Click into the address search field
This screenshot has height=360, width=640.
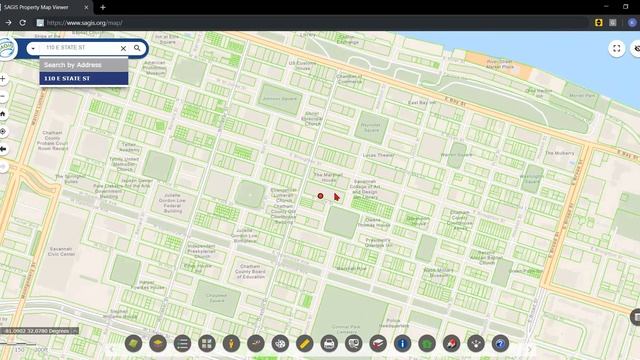pos(80,48)
